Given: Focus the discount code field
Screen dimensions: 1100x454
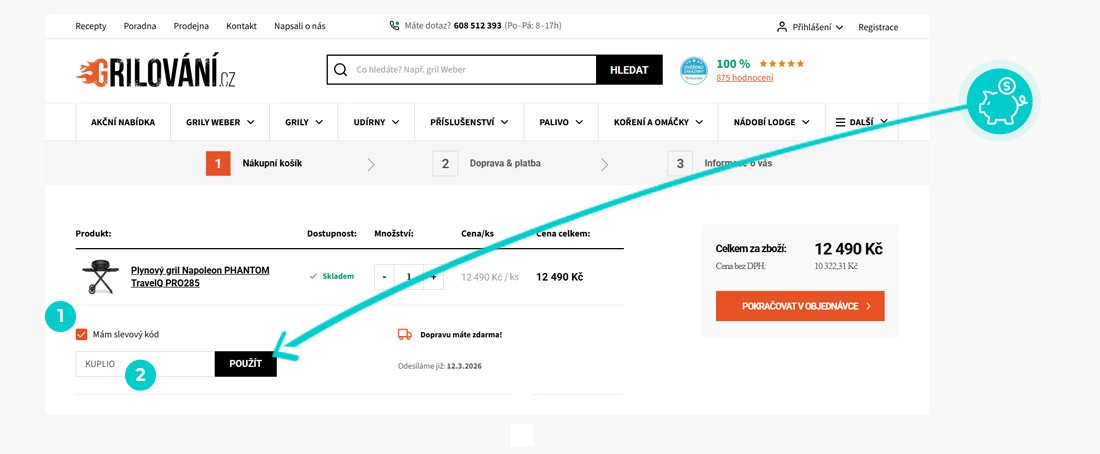Looking at the screenshot, I should (145, 364).
